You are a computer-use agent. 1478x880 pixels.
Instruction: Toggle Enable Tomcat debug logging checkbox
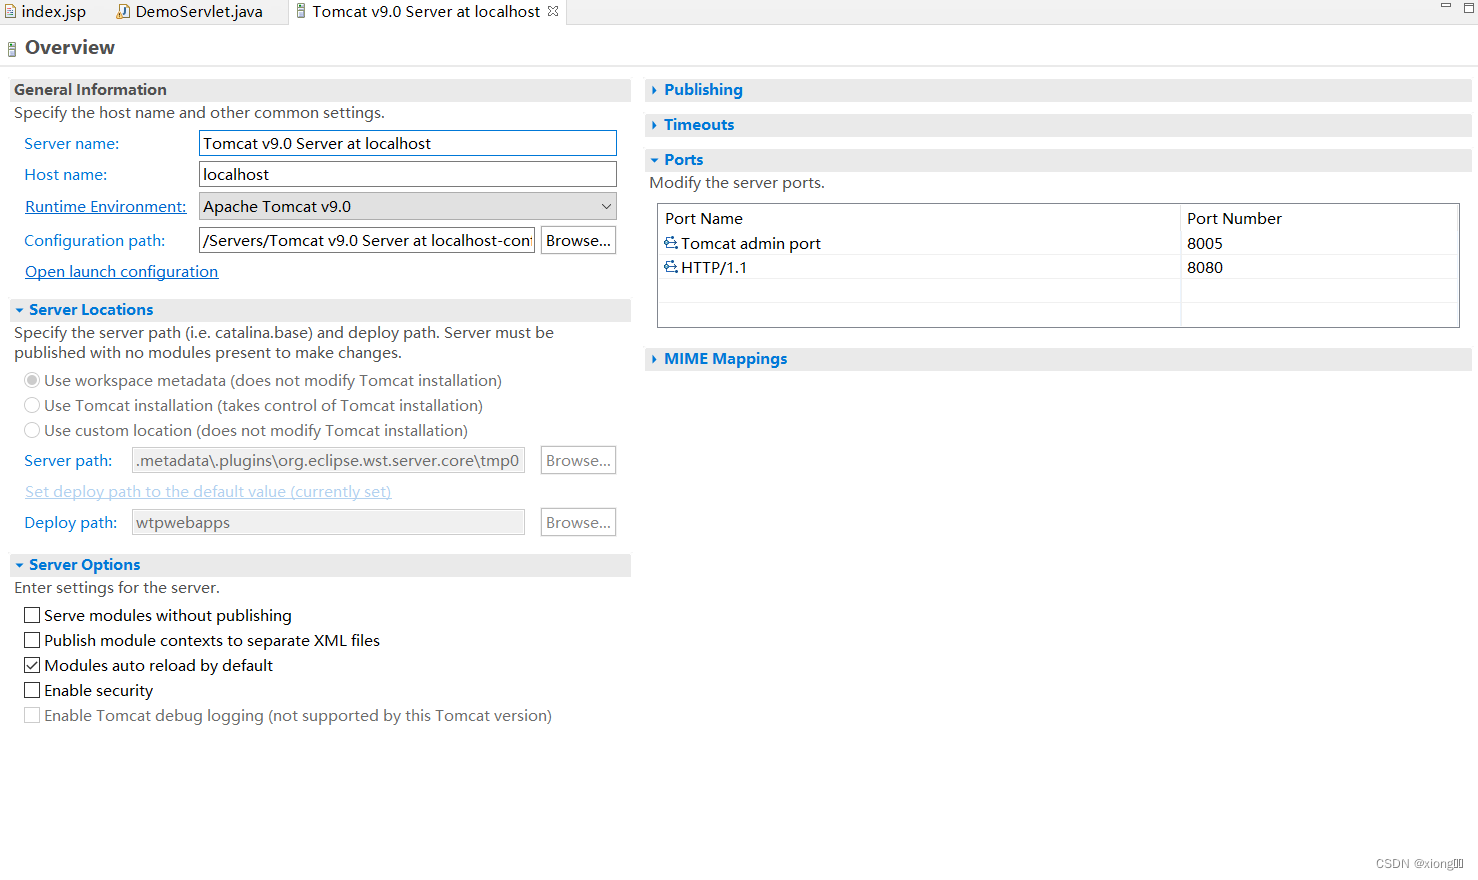pyautogui.click(x=32, y=715)
